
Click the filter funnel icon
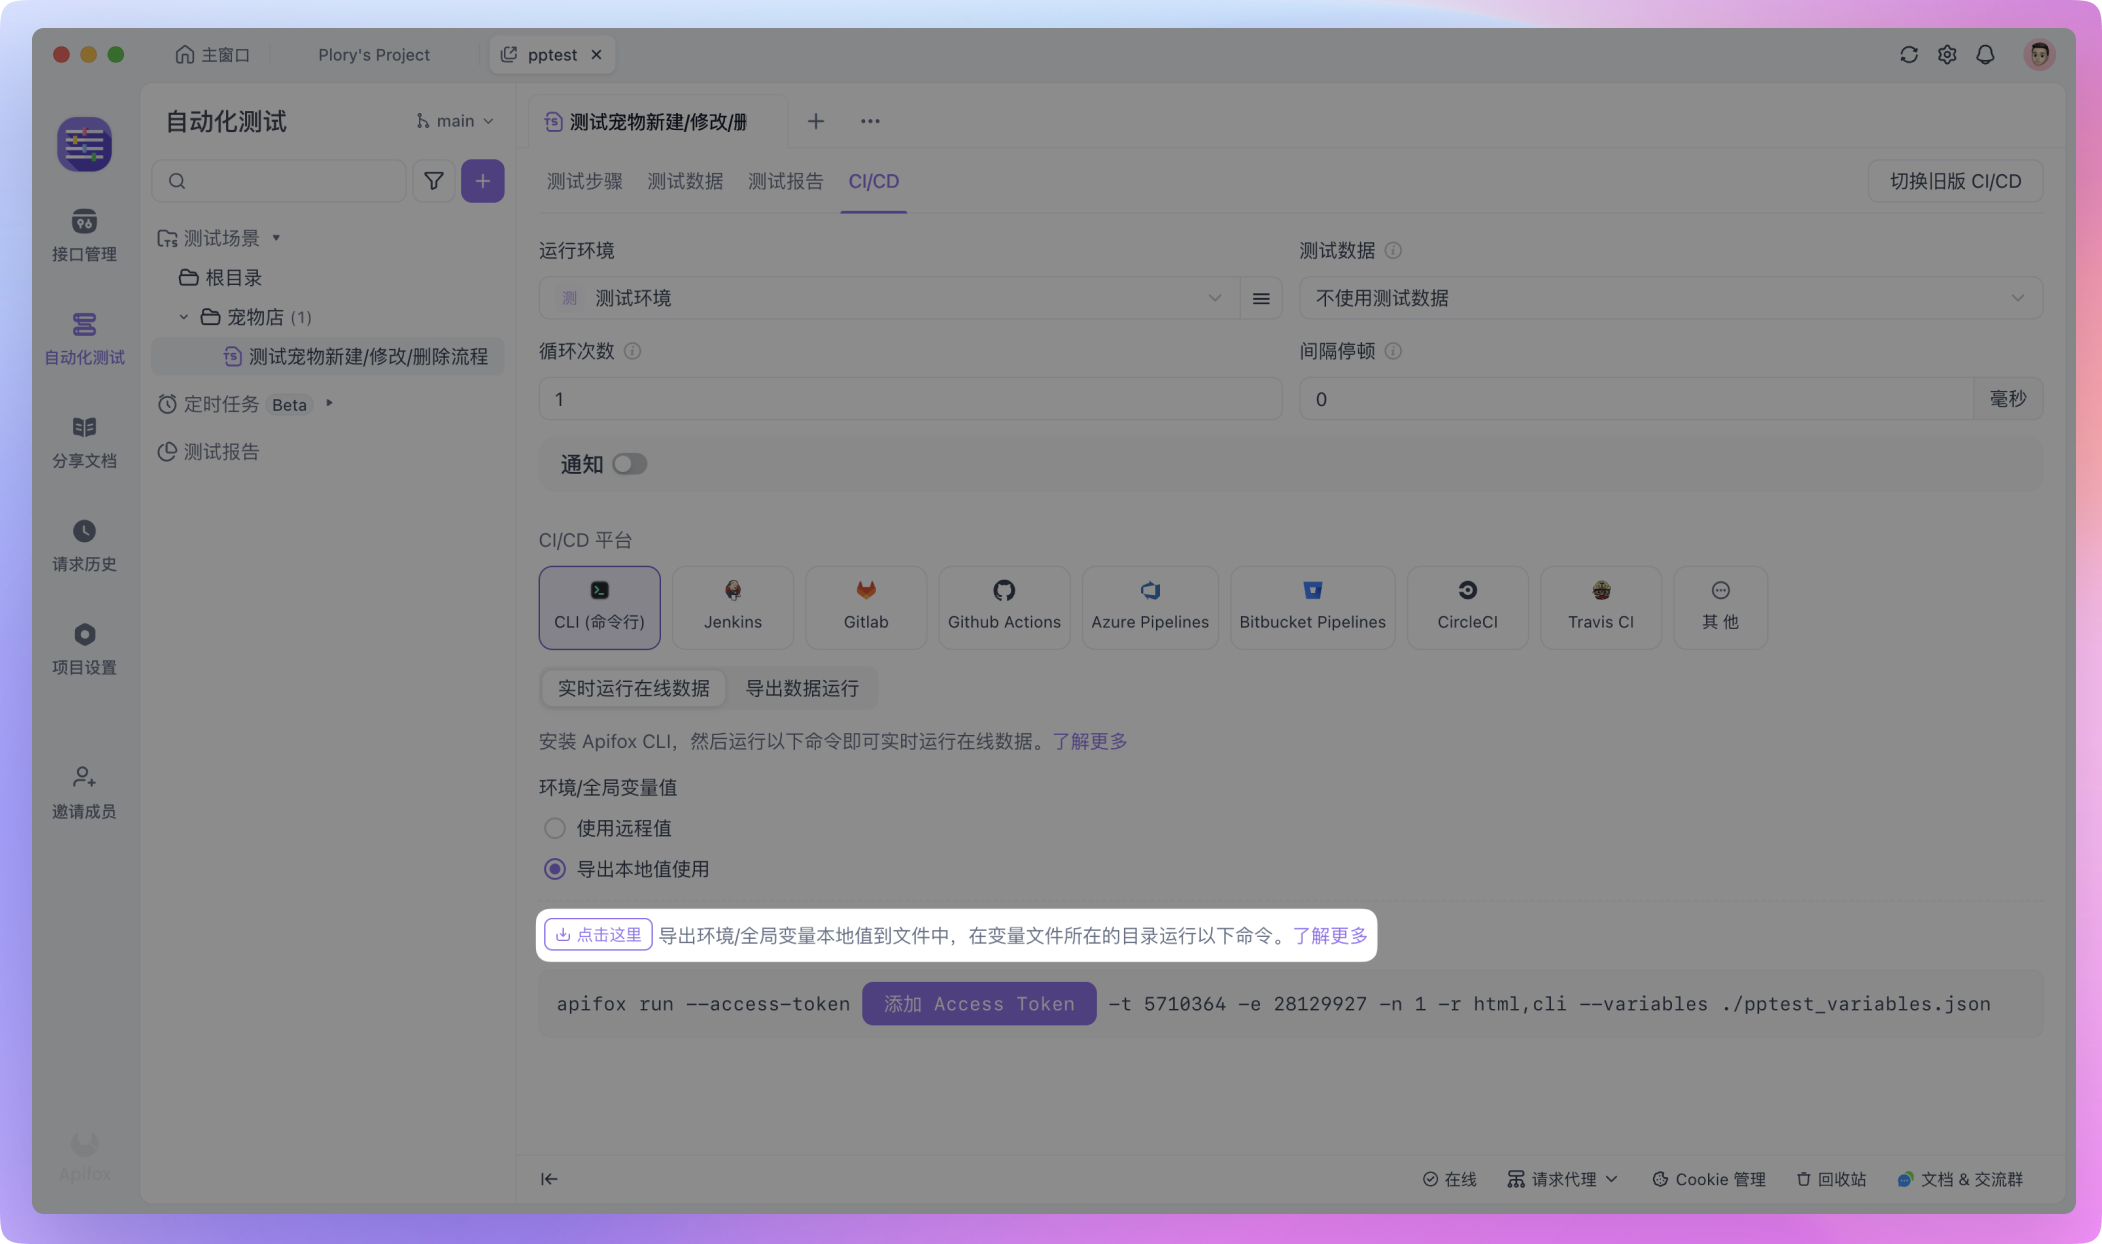[x=433, y=181]
